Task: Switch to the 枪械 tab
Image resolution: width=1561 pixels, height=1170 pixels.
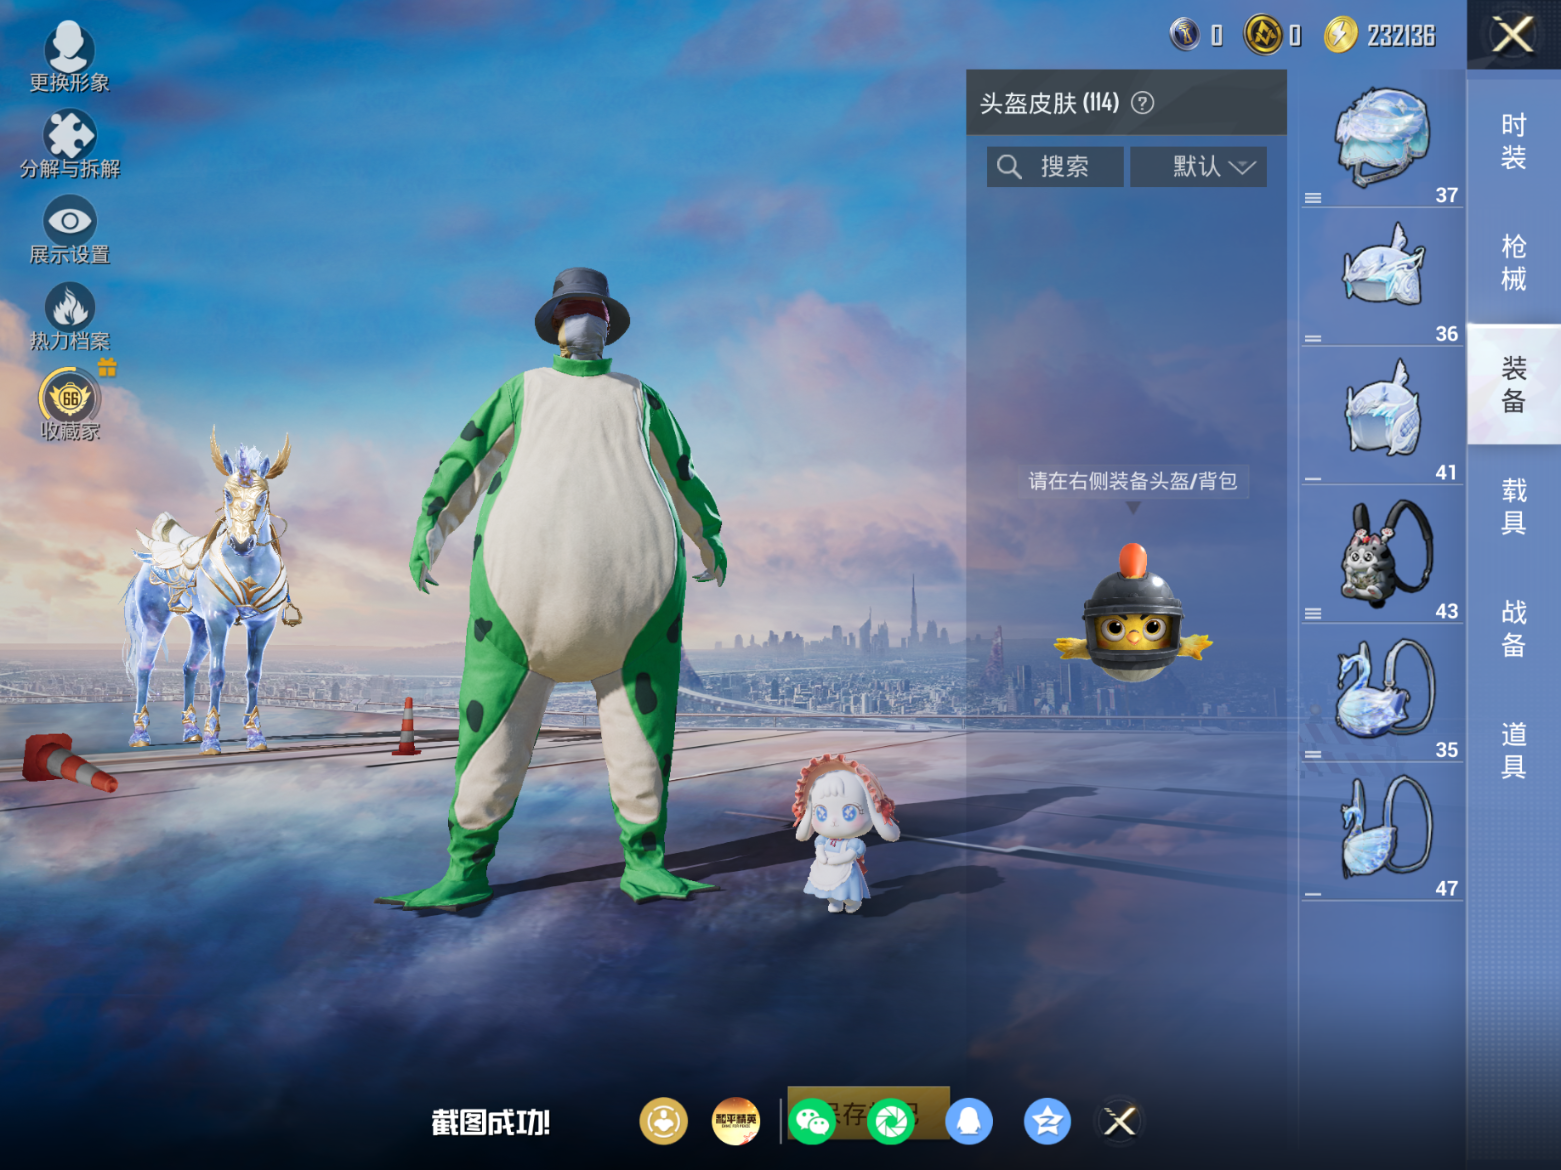Action: pos(1513,263)
